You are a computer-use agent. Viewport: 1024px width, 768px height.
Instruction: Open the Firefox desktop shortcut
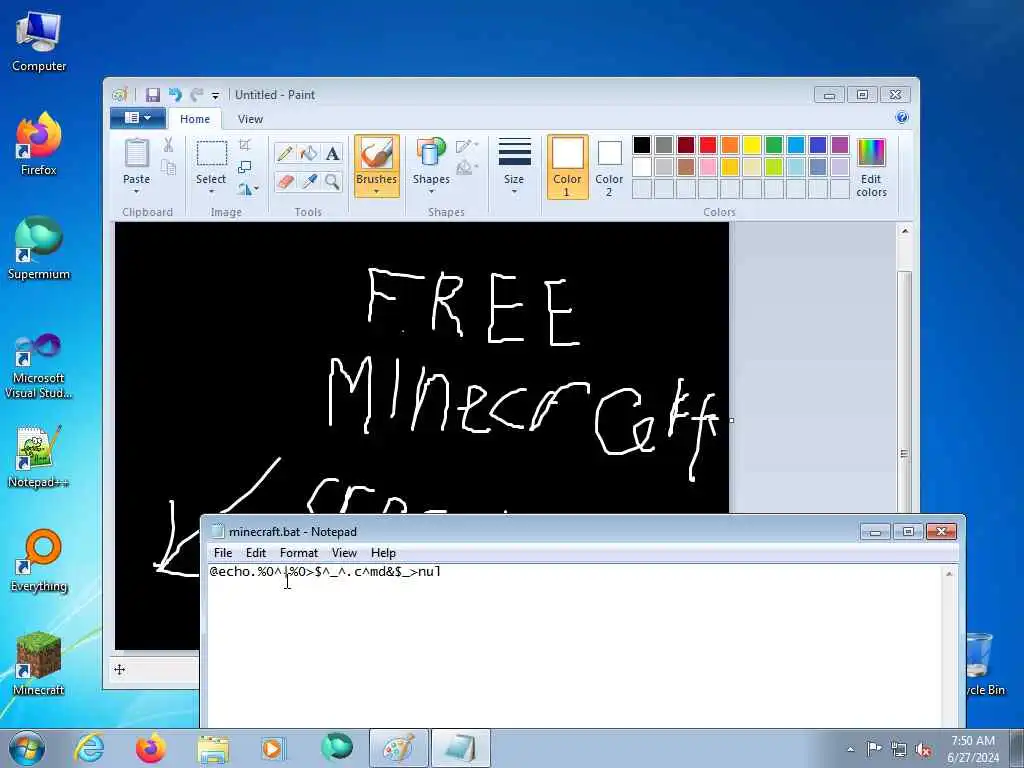point(39,144)
